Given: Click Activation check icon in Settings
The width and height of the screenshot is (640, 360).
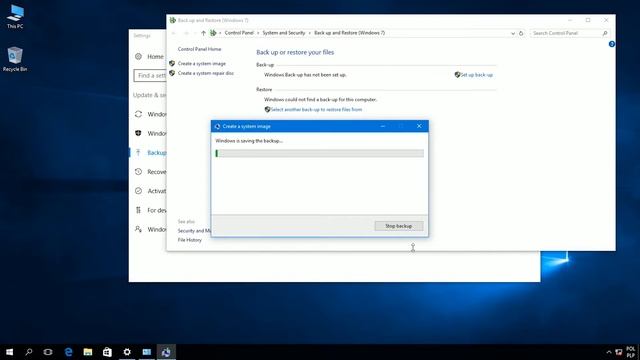Looking at the screenshot, I should pos(138,191).
